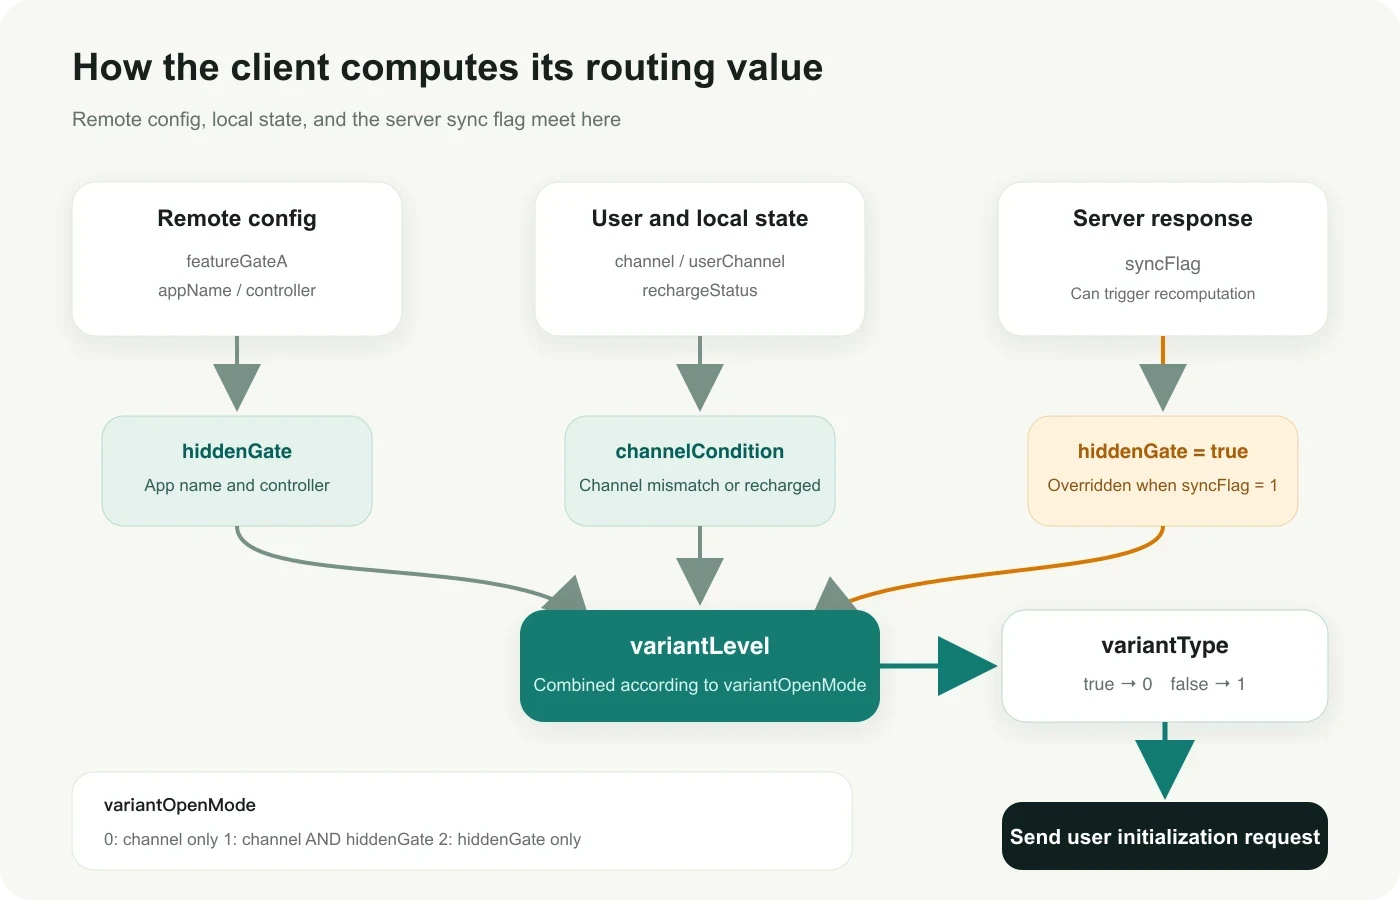Click the variantLevel node title
Viewport: 1400px width, 900px height.
pyautogui.click(x=700, y=646)
